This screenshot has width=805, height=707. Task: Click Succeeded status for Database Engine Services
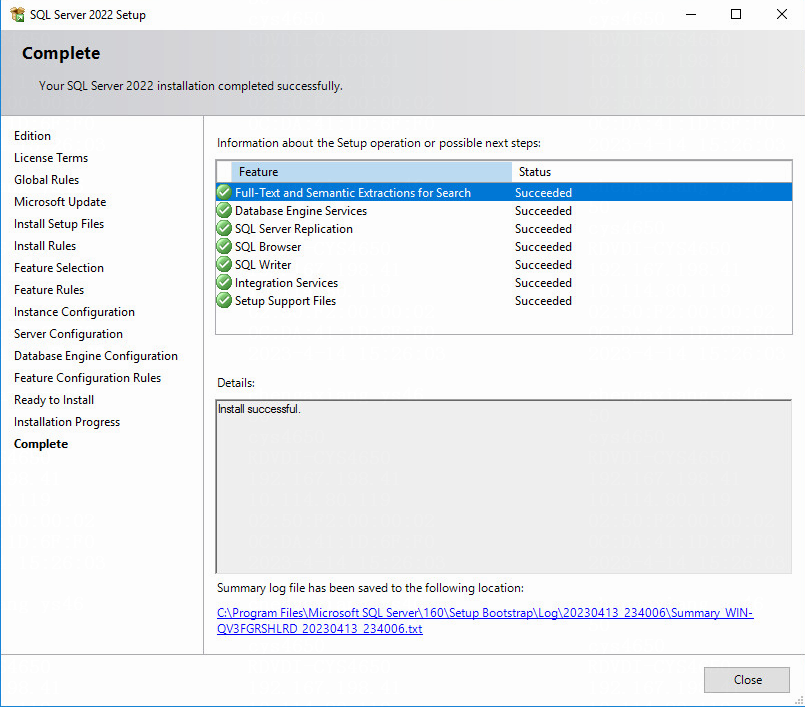tap(543, 211)
